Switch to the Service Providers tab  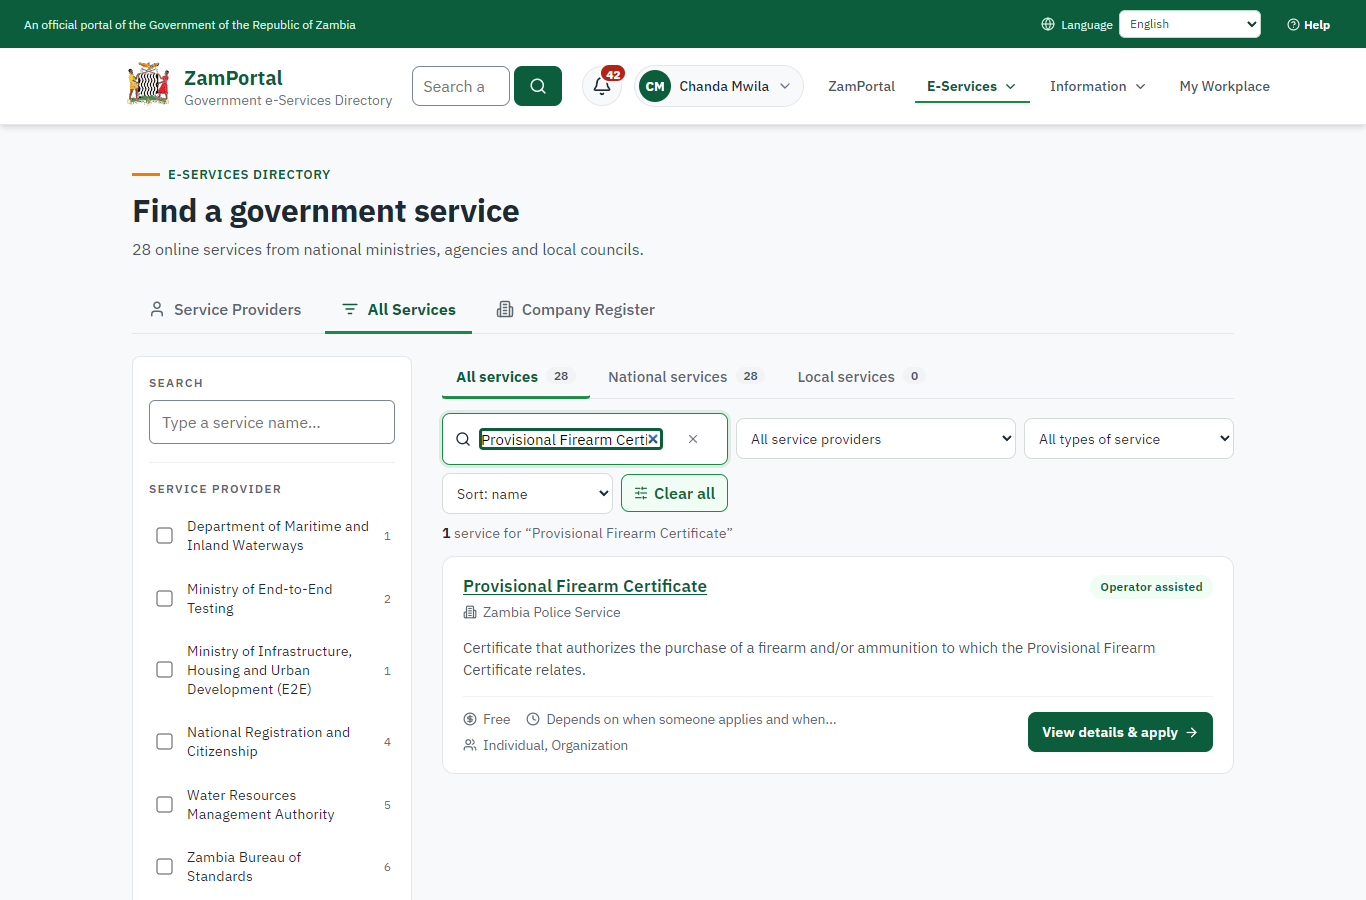[225, 310]
